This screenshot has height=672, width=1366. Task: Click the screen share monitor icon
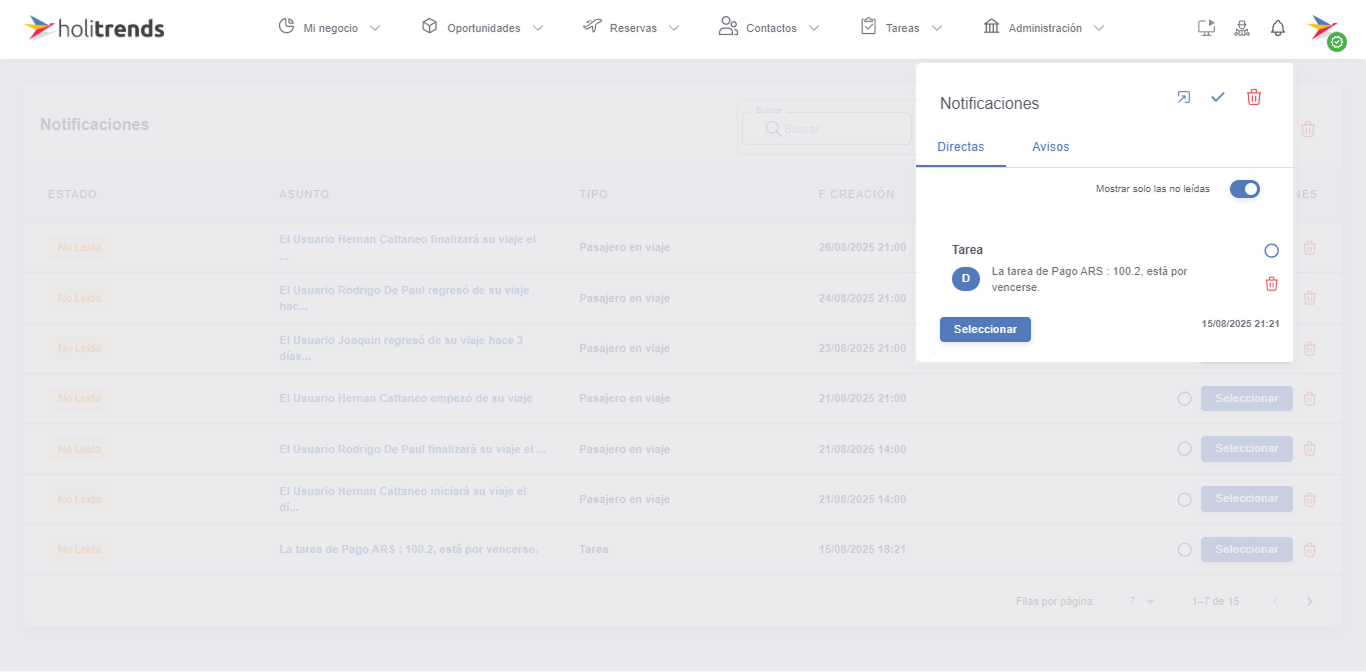[1206, 27]
